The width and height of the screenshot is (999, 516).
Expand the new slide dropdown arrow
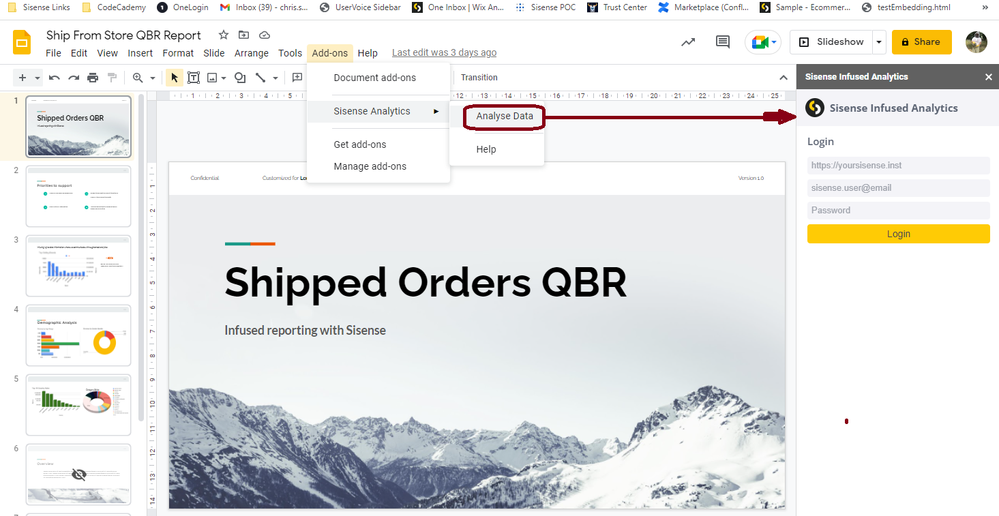pyautogui.click(x=37, y=77)
